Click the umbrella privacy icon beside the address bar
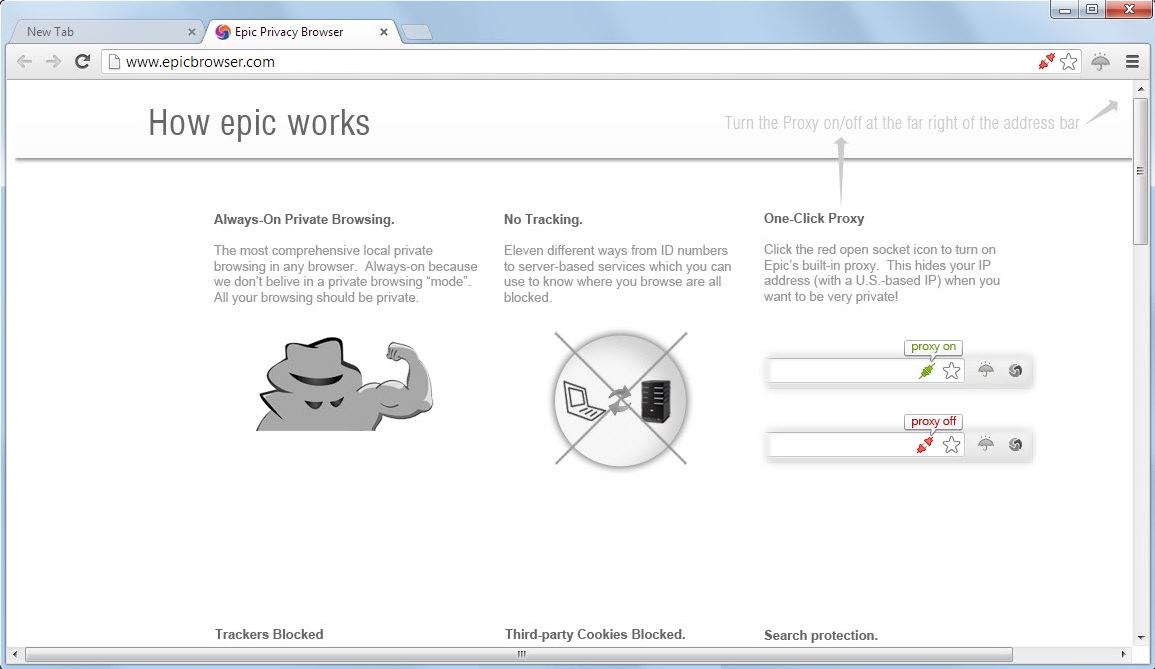Viewport: 1155px width, 669px height. [x=1100, y=61]
